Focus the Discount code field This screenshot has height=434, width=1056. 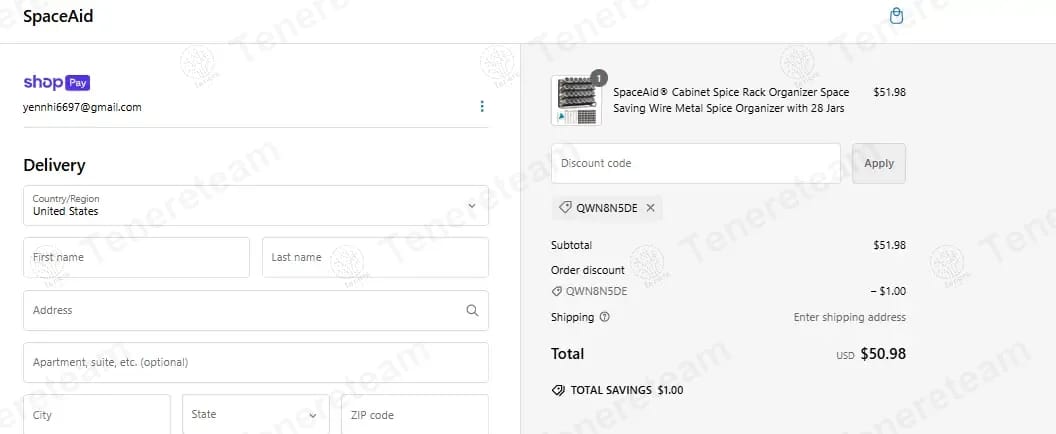pos(696,163)
